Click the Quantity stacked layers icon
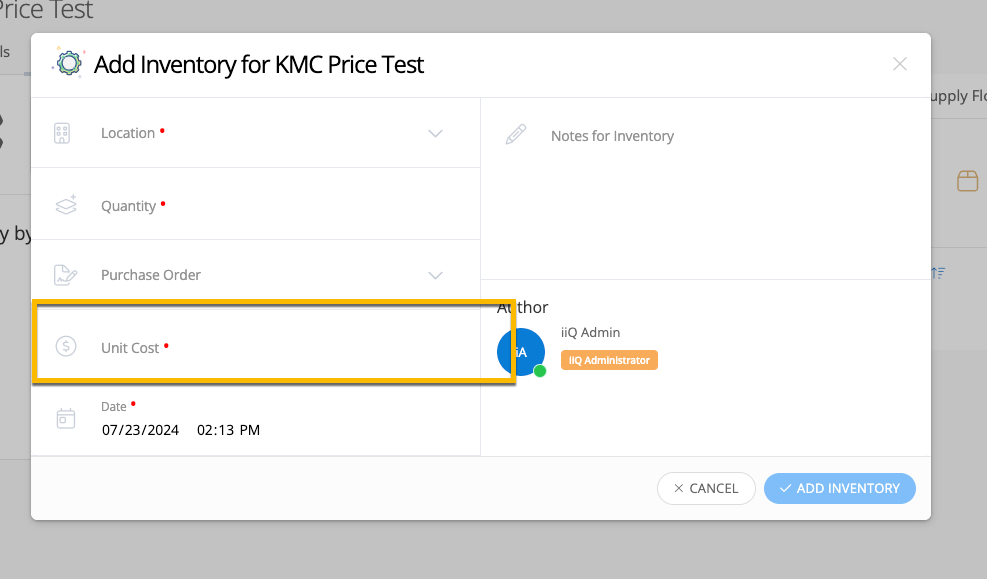The height and width of the screenshot is (579, 987). coord(66,205)
